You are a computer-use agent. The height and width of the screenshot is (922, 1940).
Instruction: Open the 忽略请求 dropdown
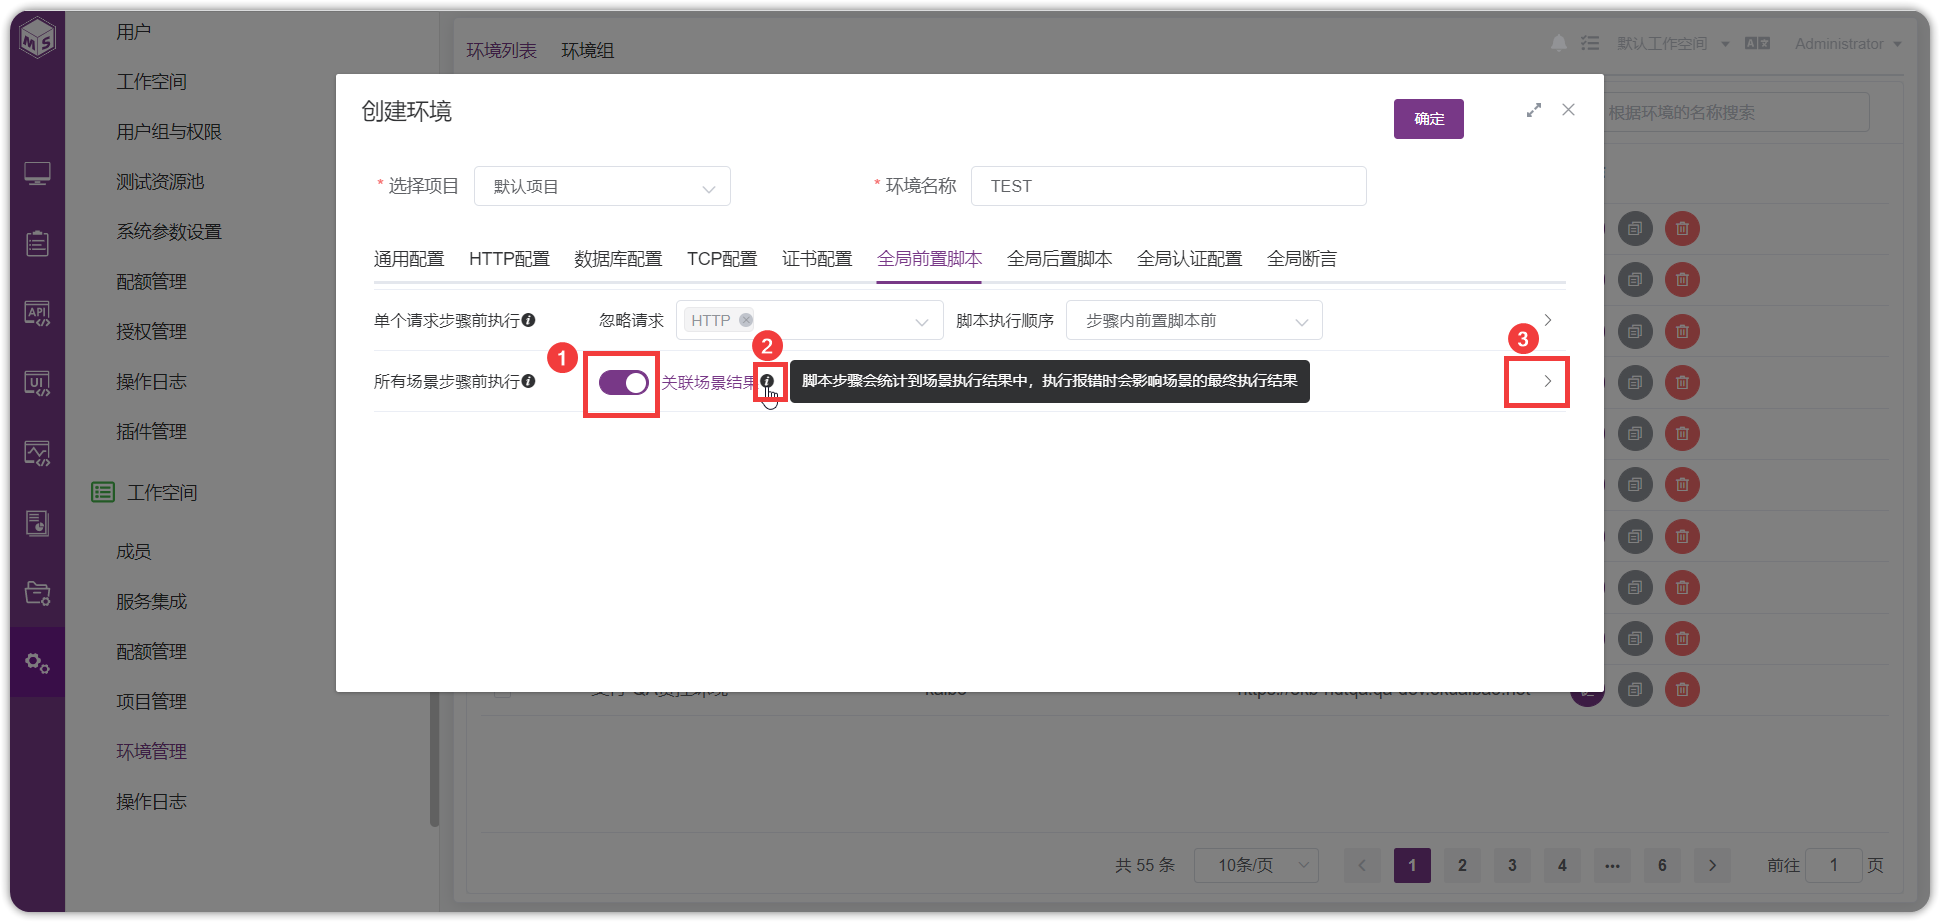coord(809,320)
